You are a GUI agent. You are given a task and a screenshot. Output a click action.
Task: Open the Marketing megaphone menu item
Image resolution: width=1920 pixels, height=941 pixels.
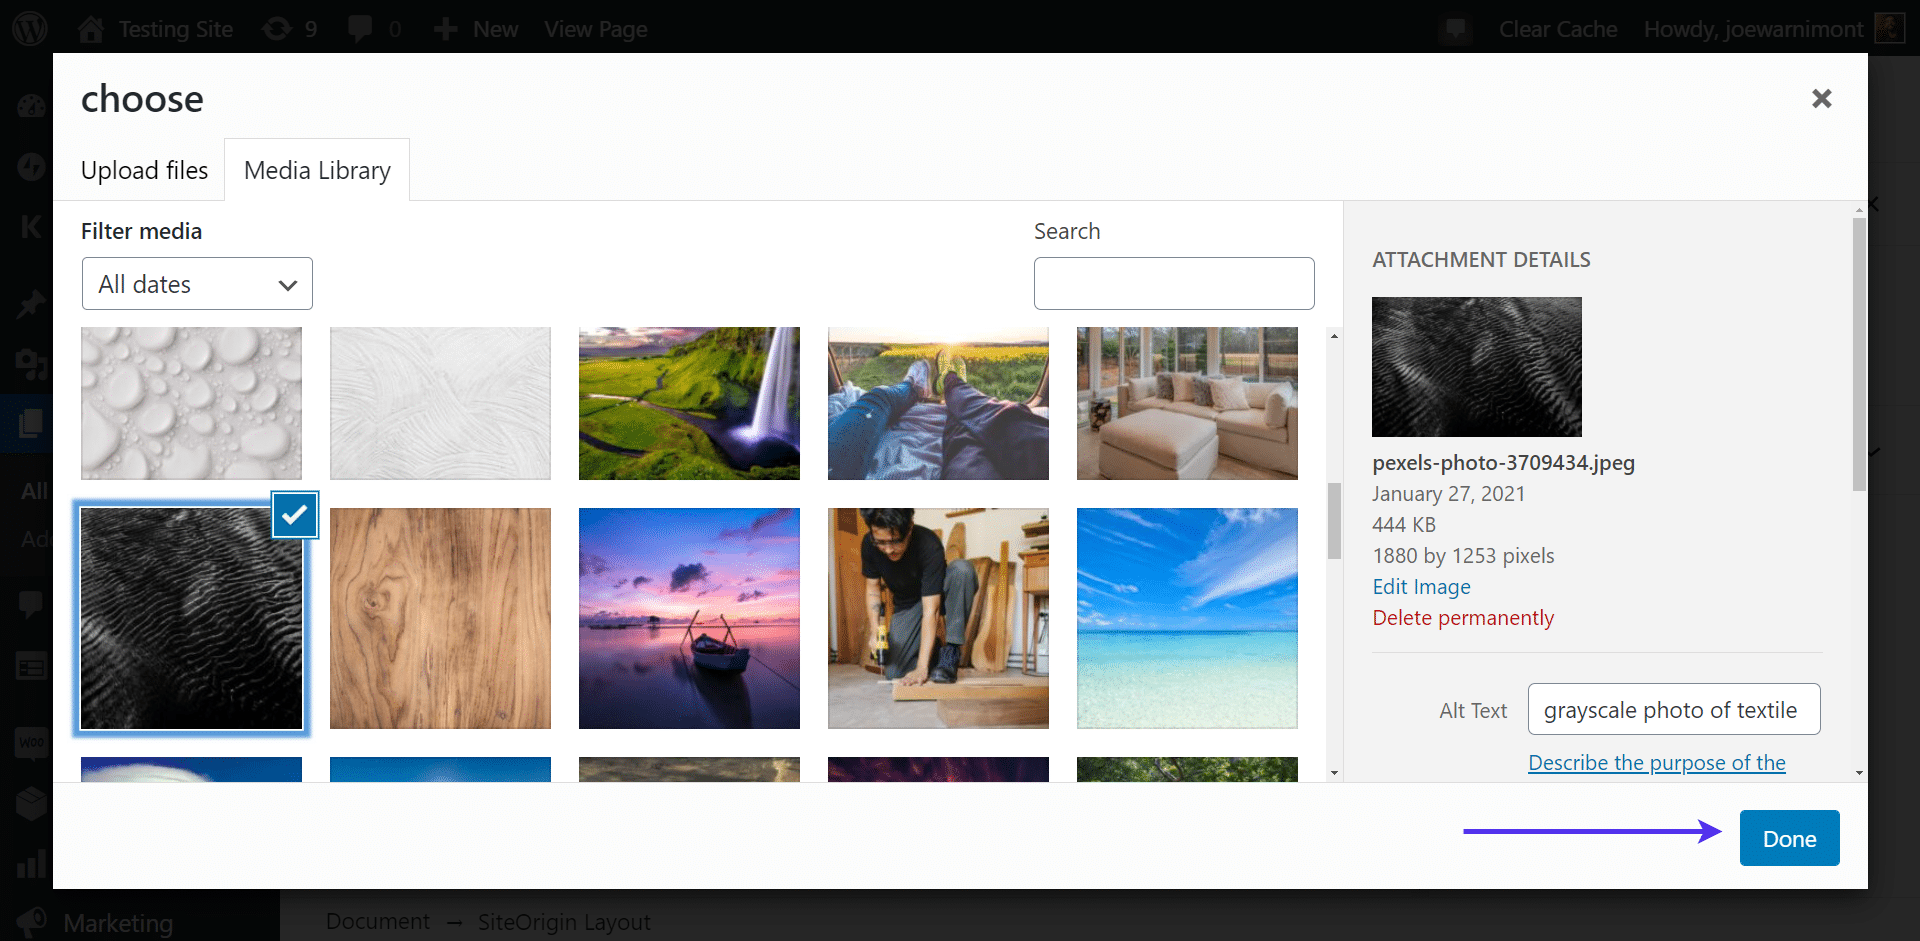point(32,921)
